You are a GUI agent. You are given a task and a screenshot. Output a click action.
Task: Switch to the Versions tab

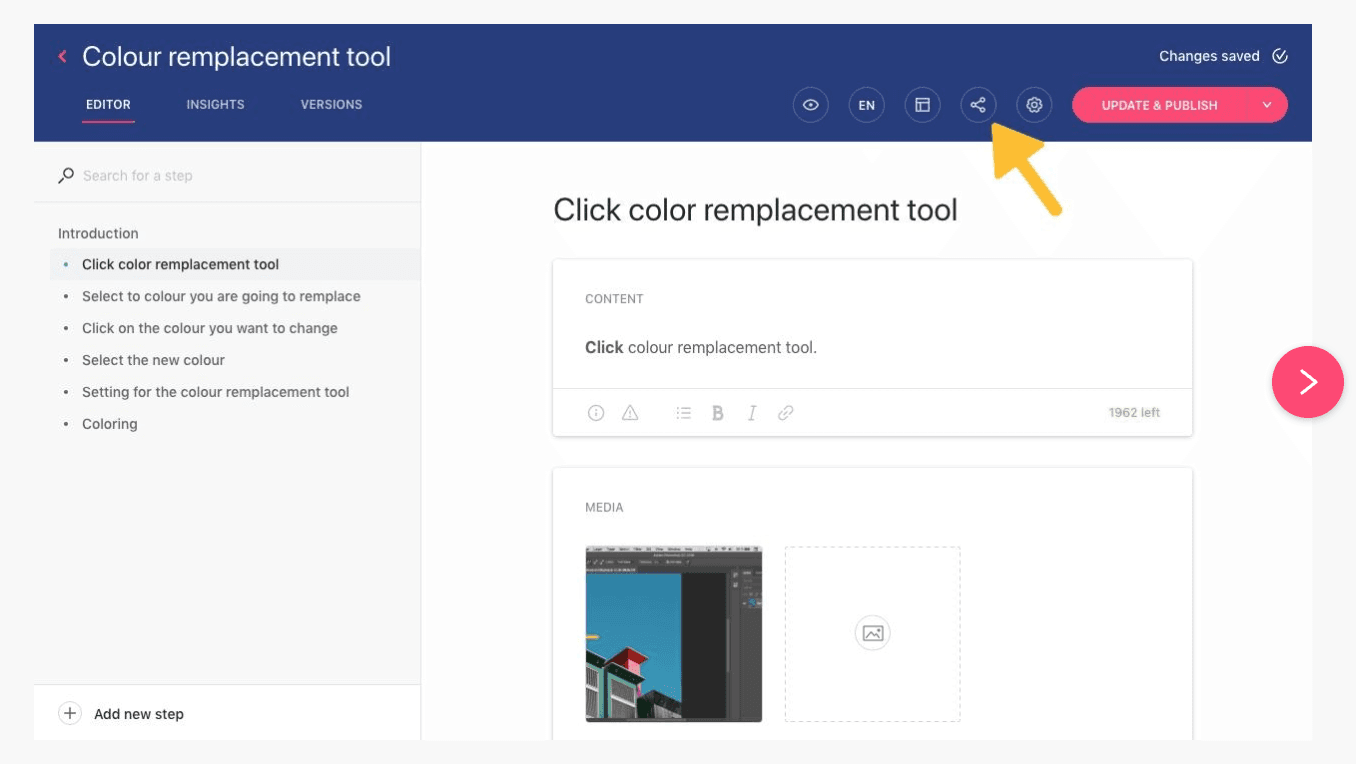(x=331, y=104)
